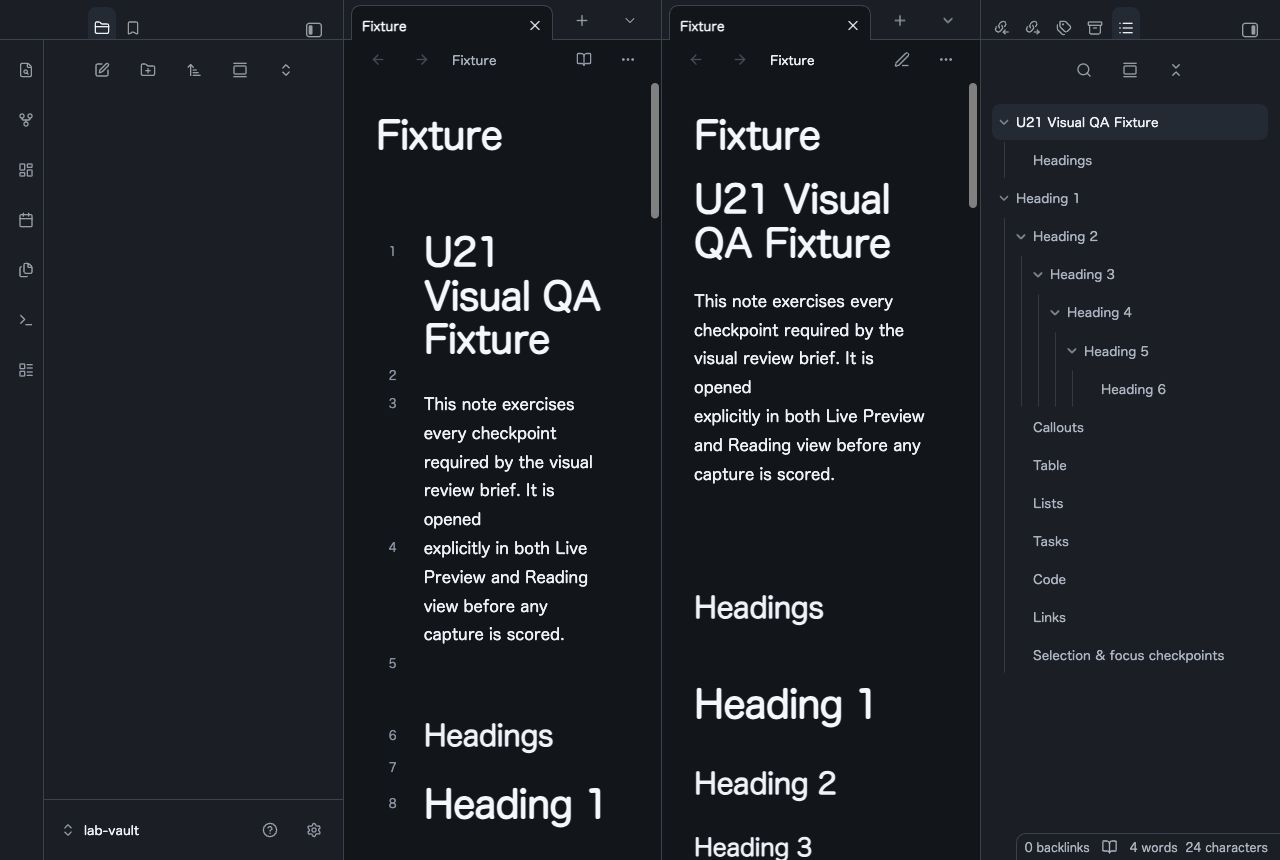Image resolution: width=1280 pixels, height=860 pixels.
Task: Jump to Callouts in the outline
Action: pos(1058,427)
